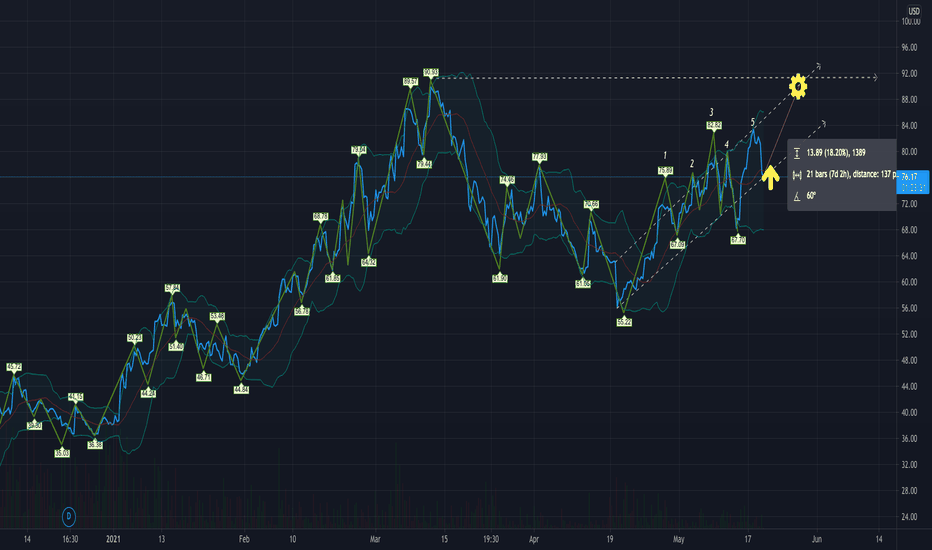This screenshot has height=550, width=932.
Task: Click the 40.00 price axis label
Action: coord(909,413)
